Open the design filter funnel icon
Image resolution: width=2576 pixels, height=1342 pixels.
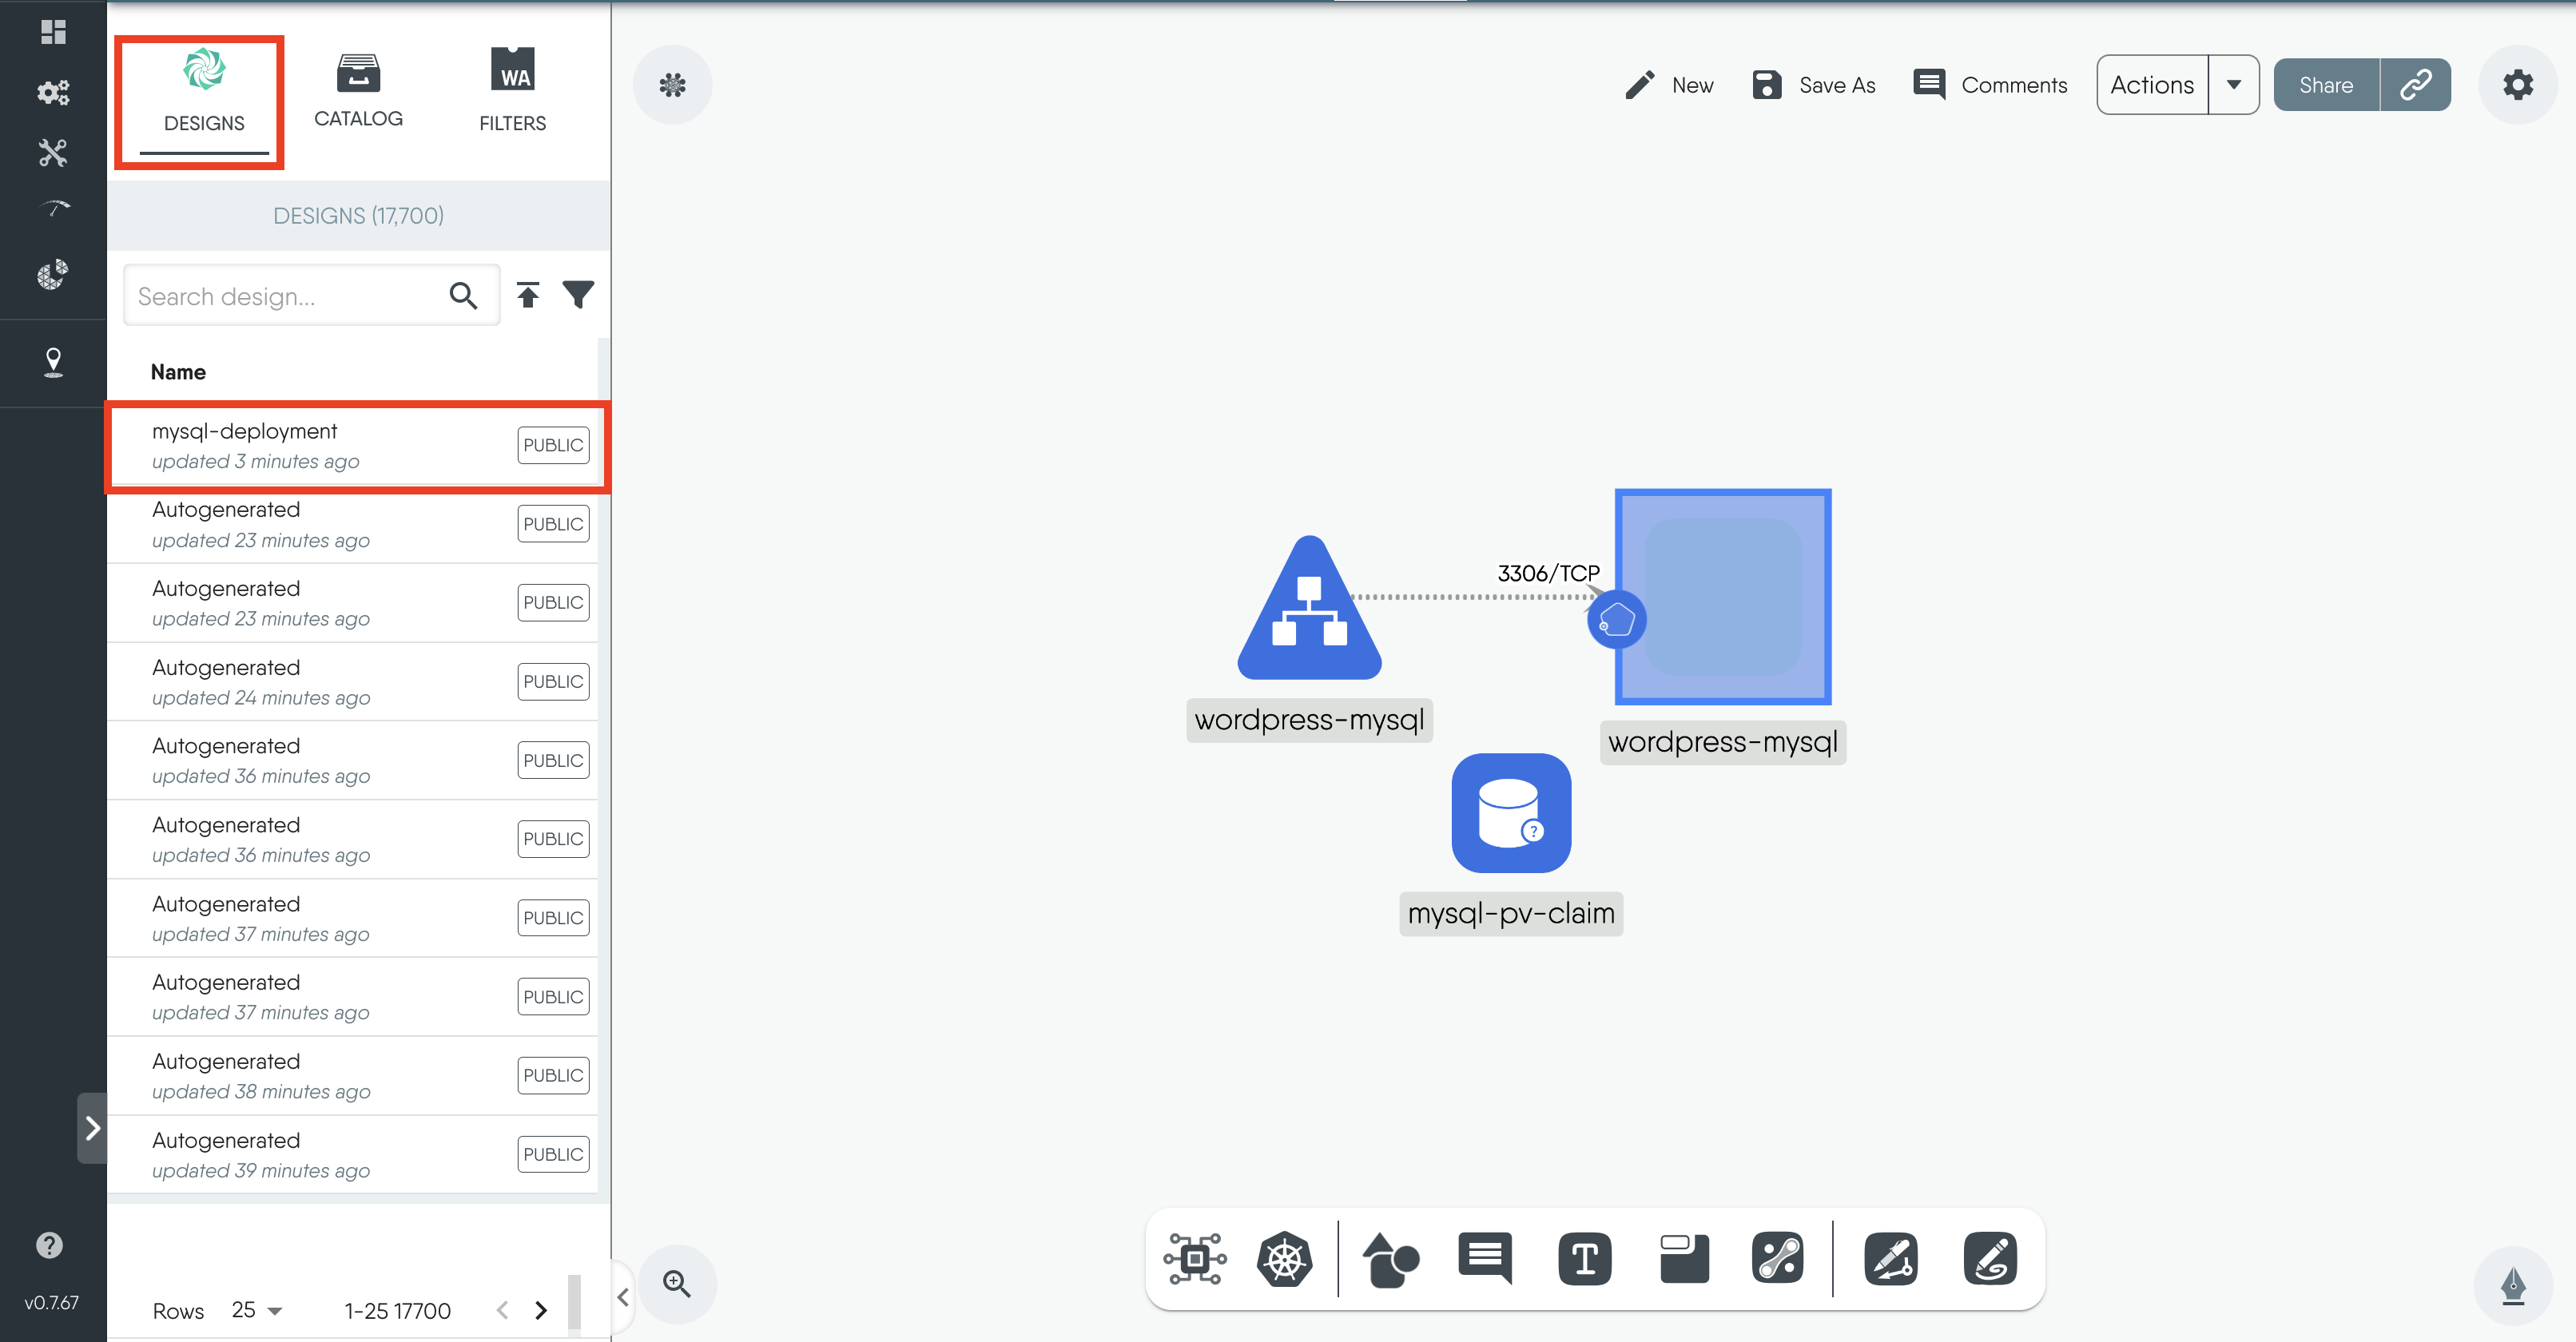click(578, 295)
